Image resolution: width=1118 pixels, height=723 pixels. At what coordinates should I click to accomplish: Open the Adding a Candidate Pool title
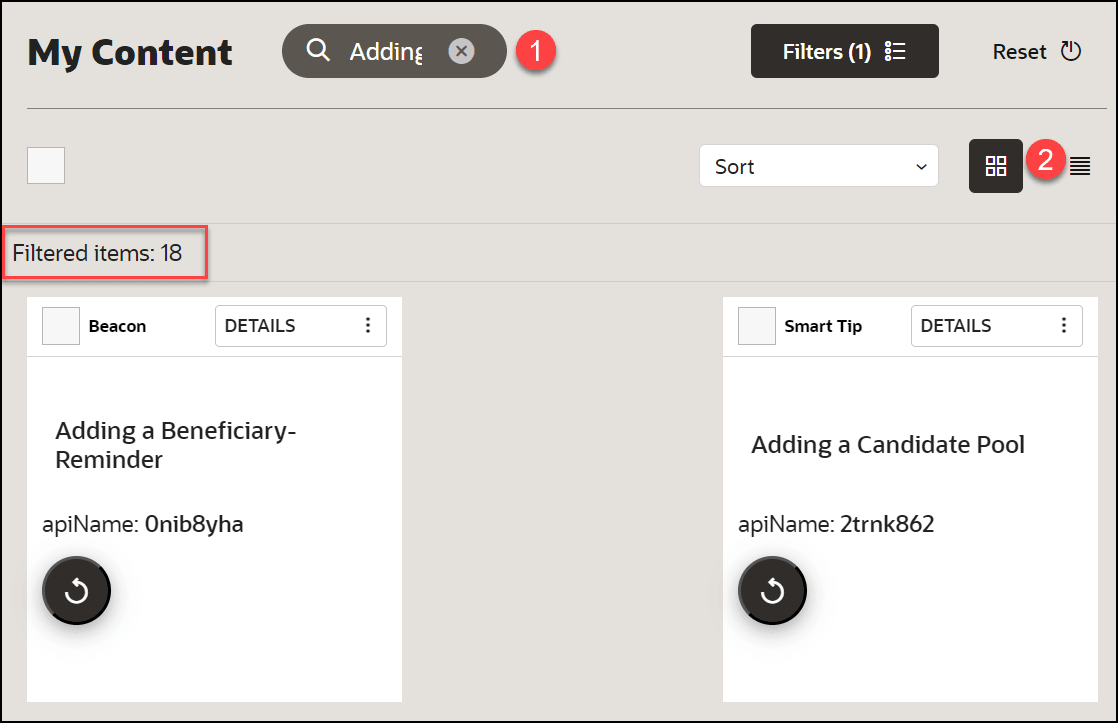(888, 445)
